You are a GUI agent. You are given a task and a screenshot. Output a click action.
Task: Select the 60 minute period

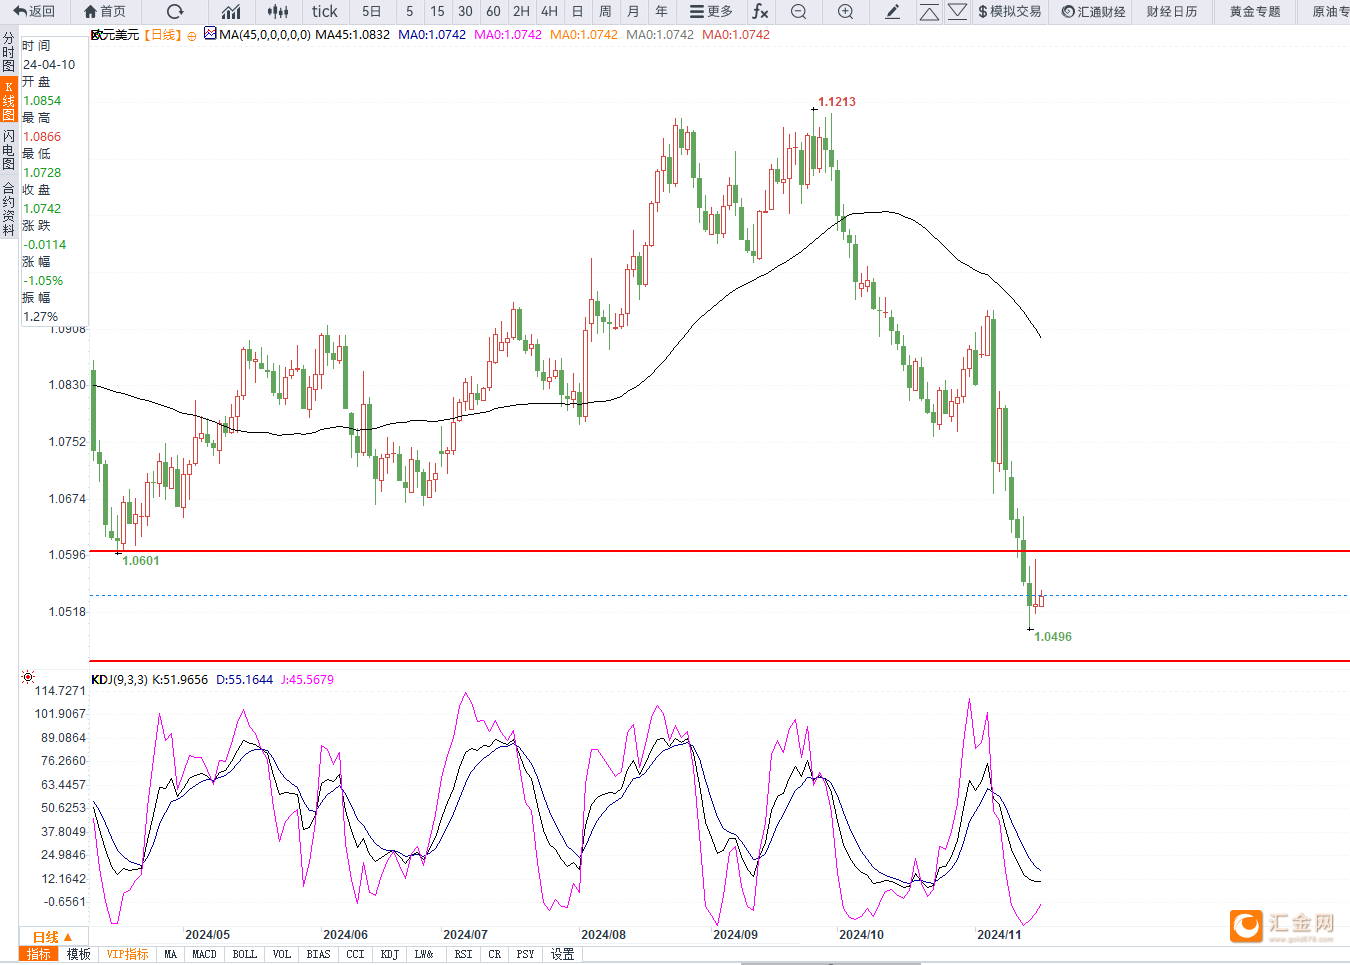(493, 11)
